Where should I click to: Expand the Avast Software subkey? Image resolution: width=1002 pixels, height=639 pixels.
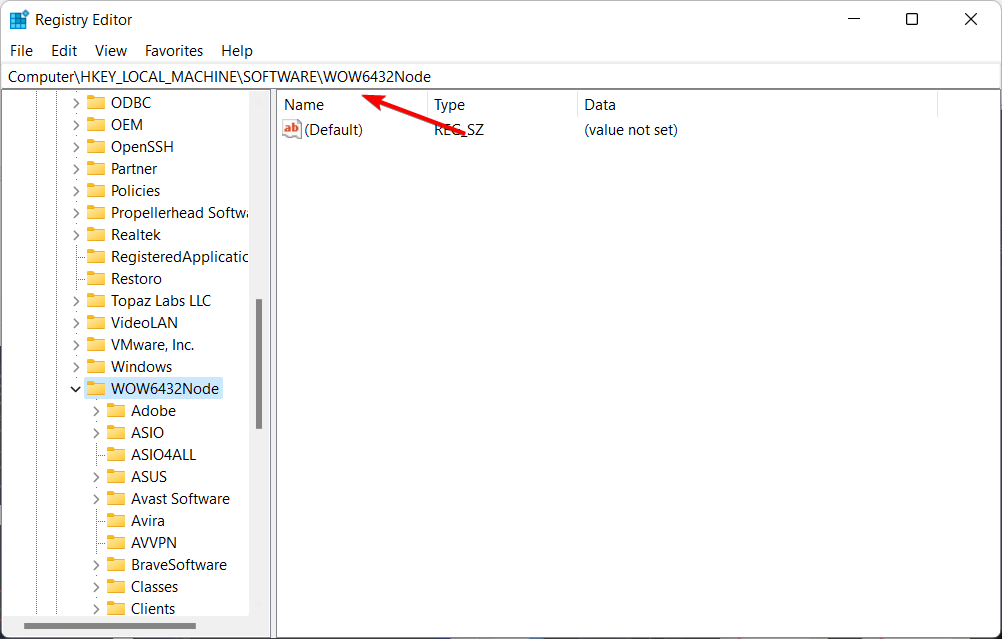(96, 499)
